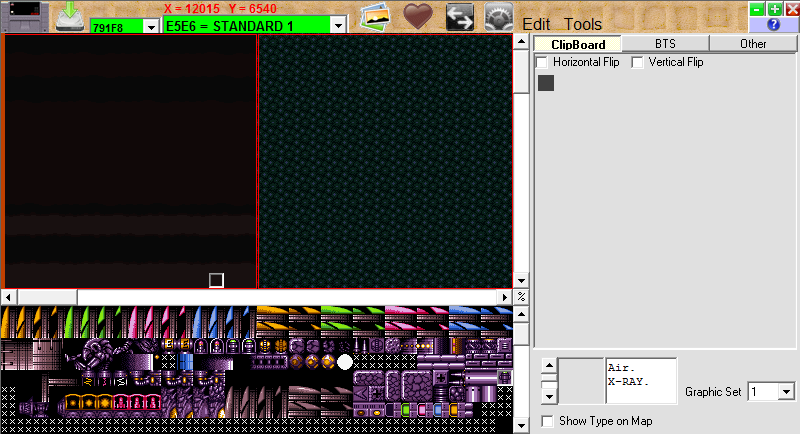
Task: Enable the Vertical Flip checkbox
Action: [637, 62]
